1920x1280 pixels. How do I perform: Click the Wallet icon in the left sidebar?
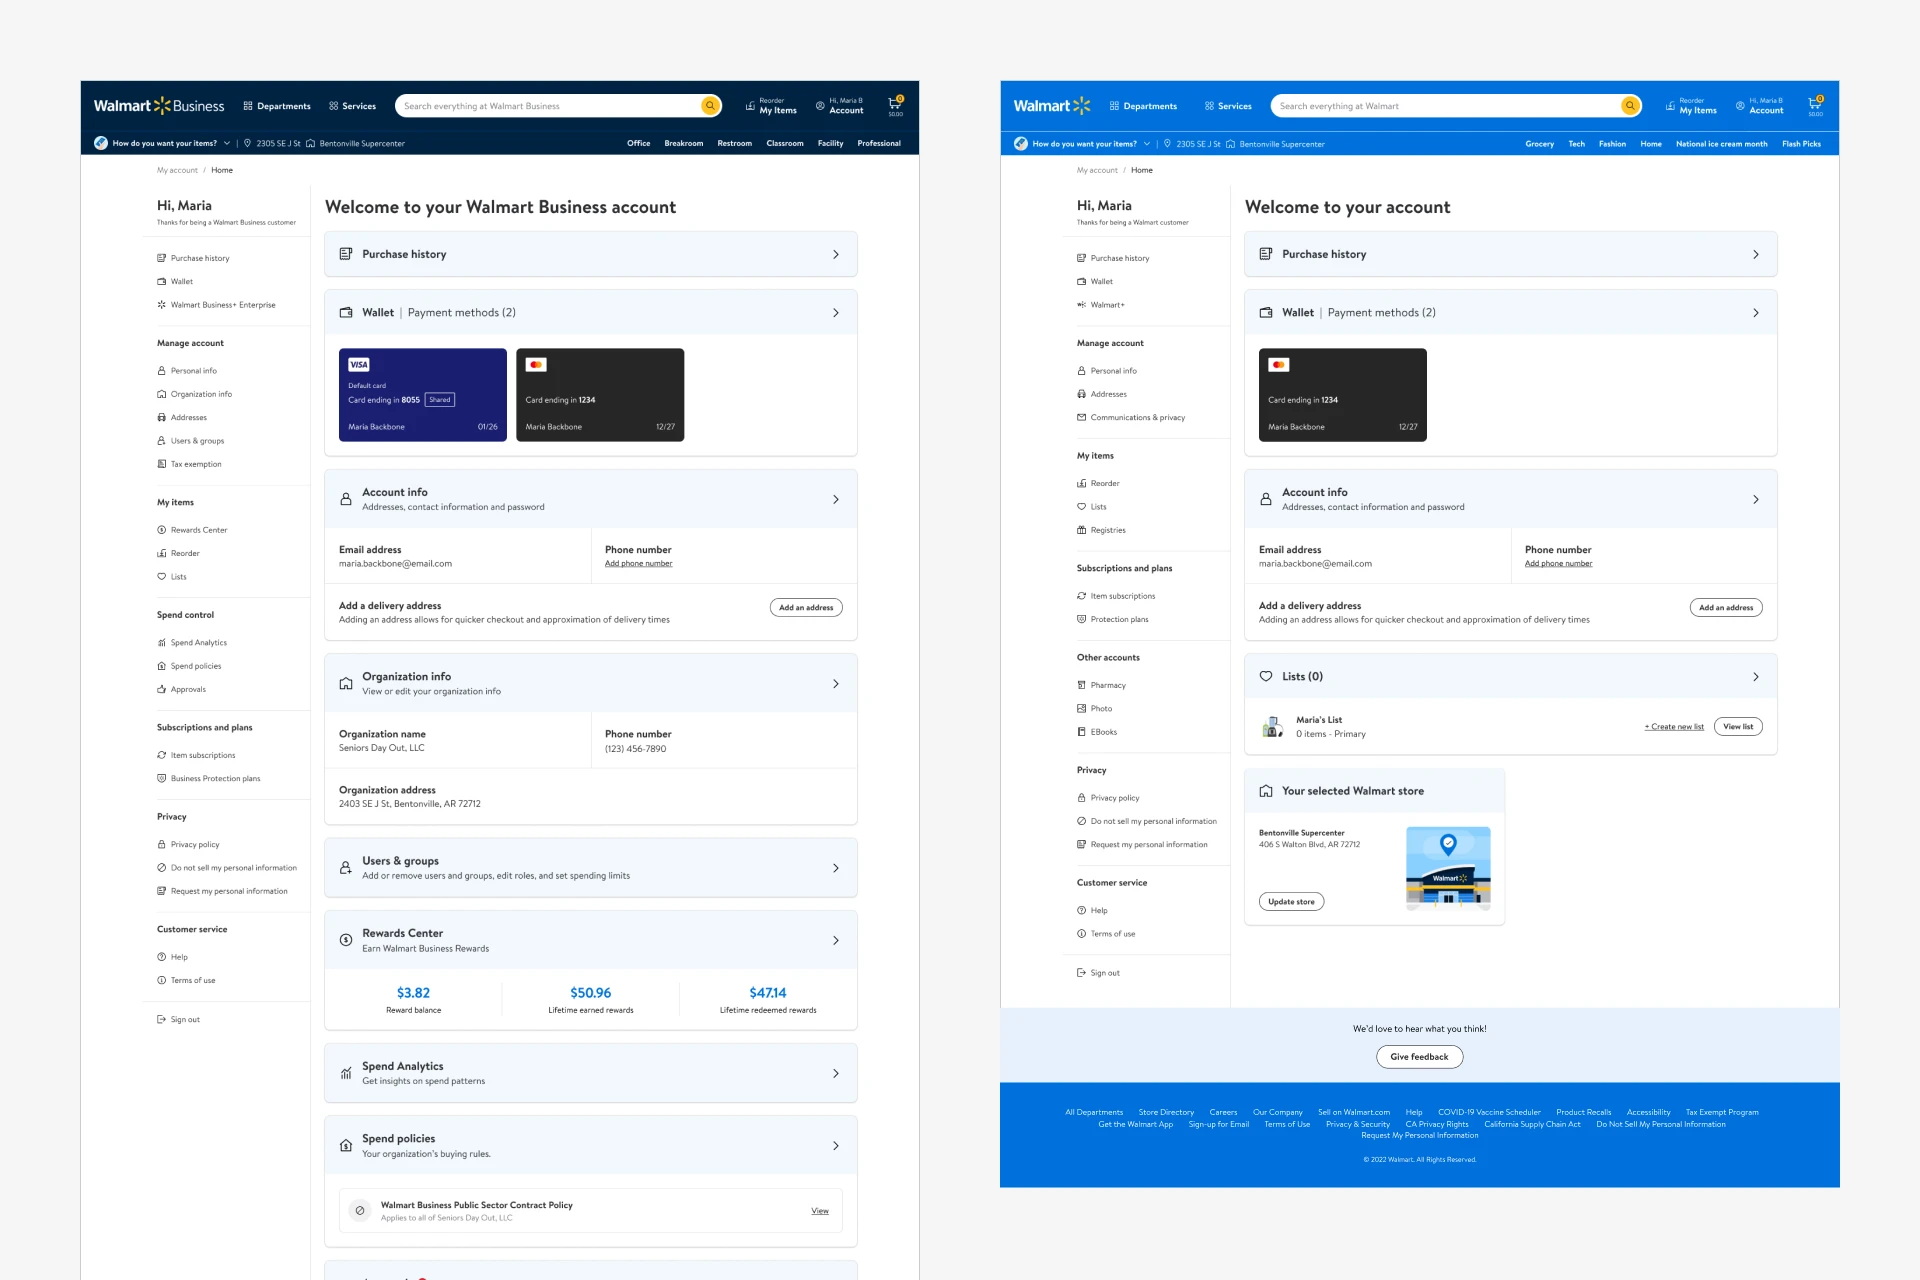pyautogui.click(x=161, y=281)
